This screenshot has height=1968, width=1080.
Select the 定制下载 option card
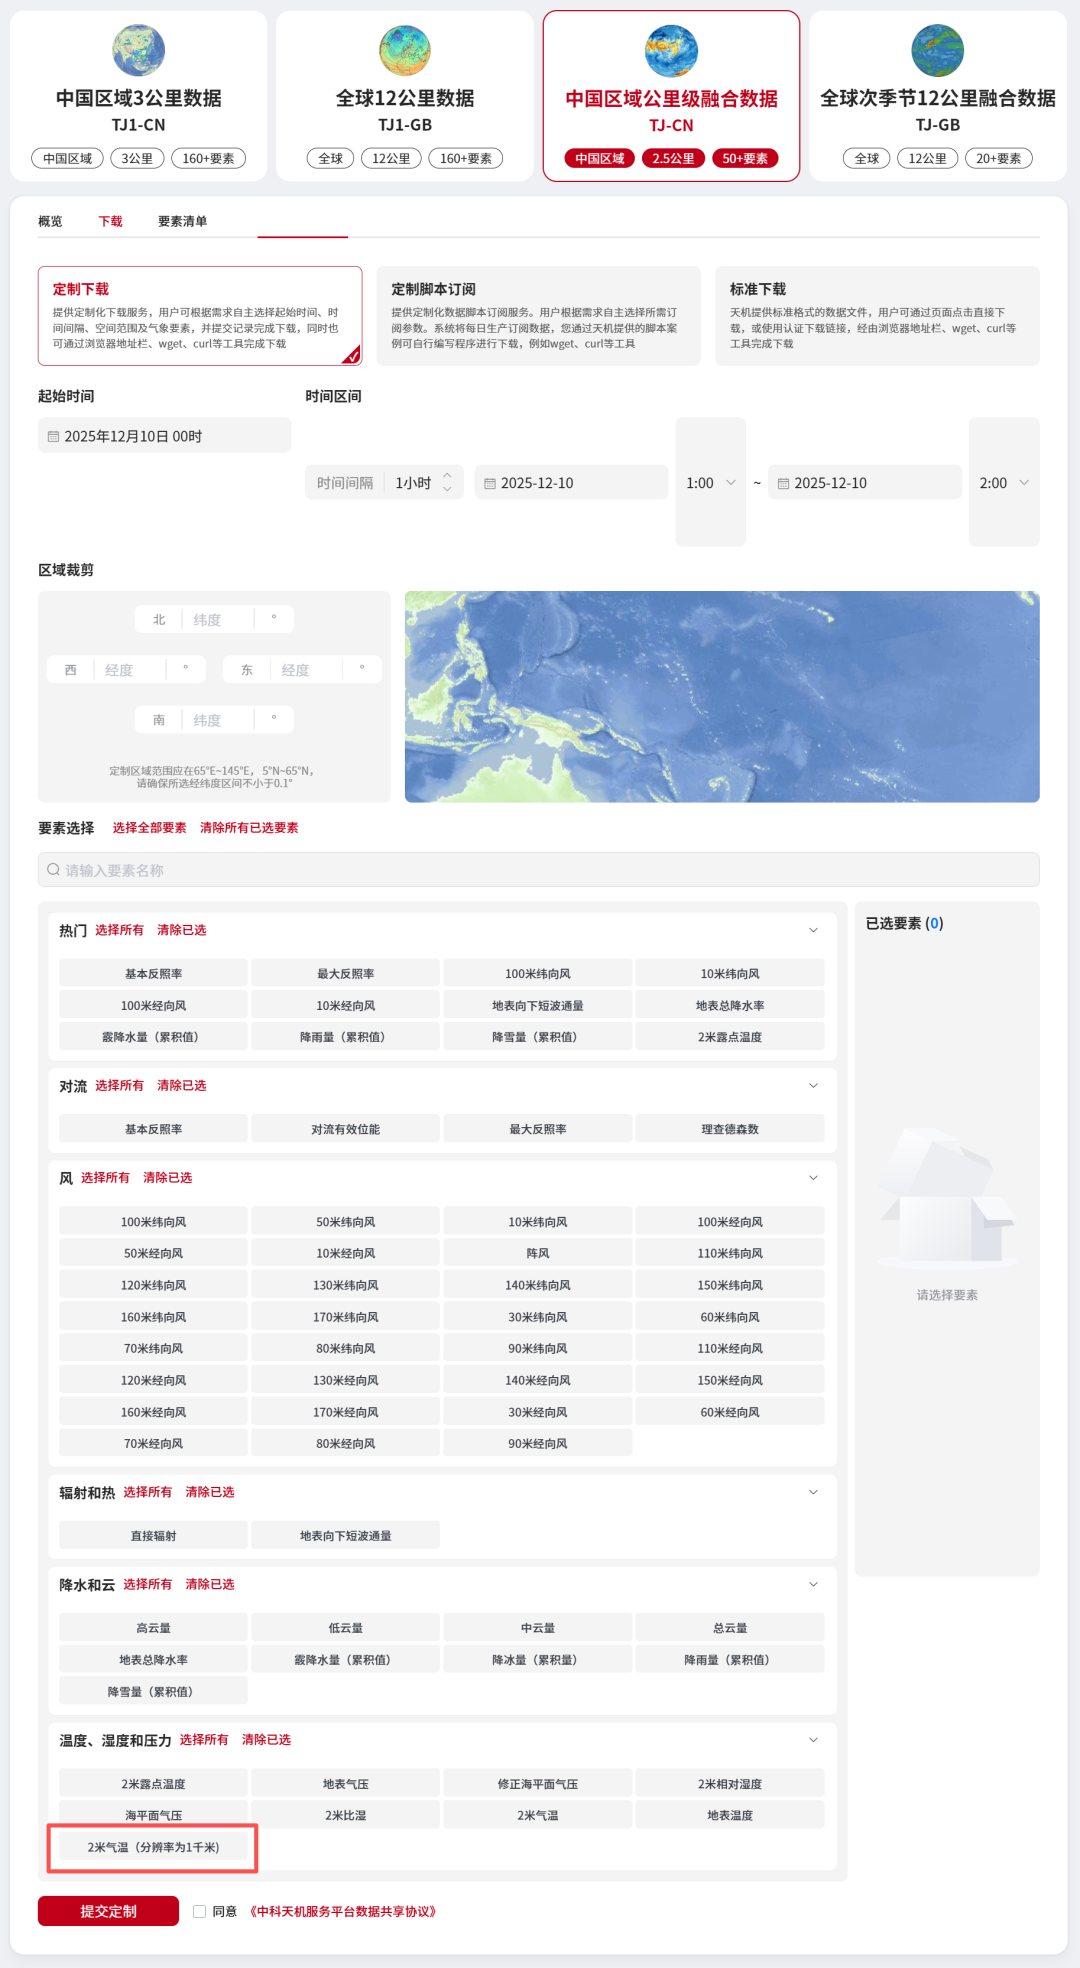[x=200, y=316]
